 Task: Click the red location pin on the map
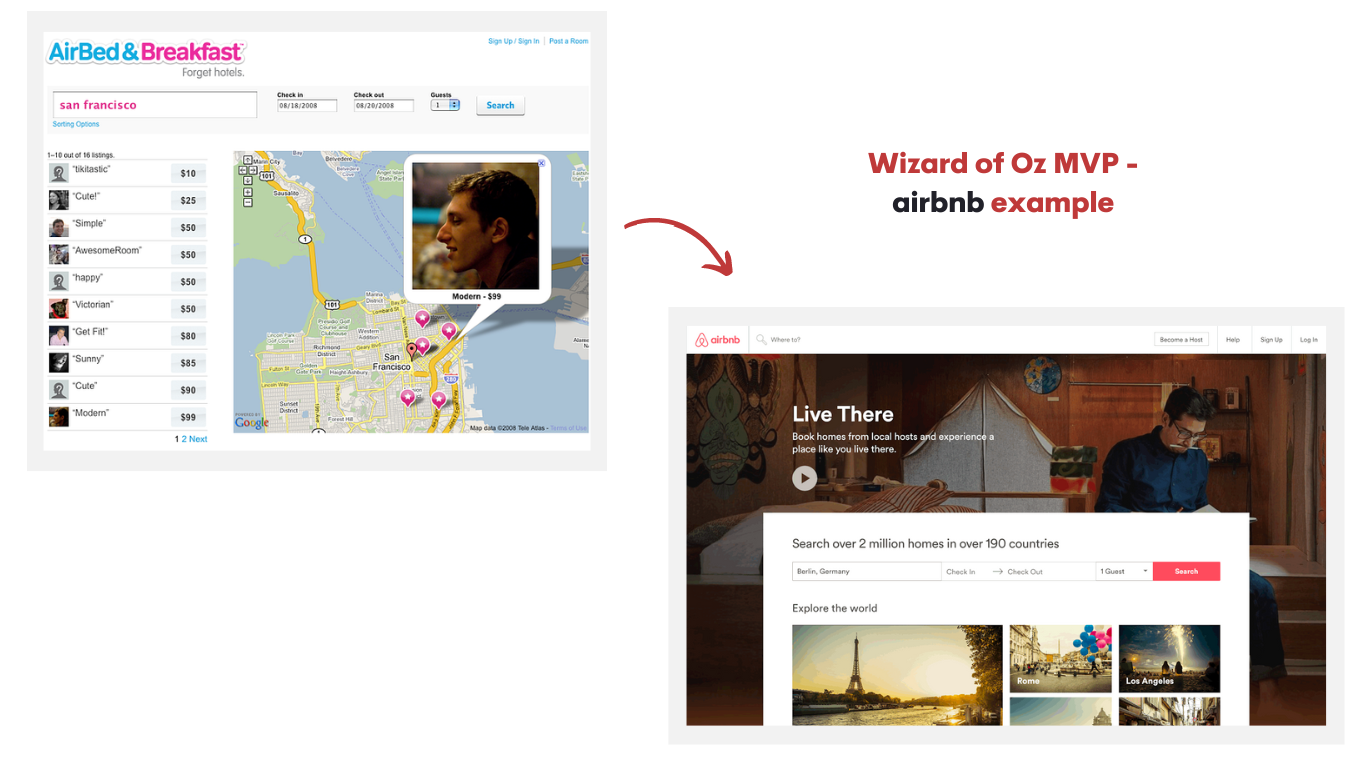click(411, 351)
